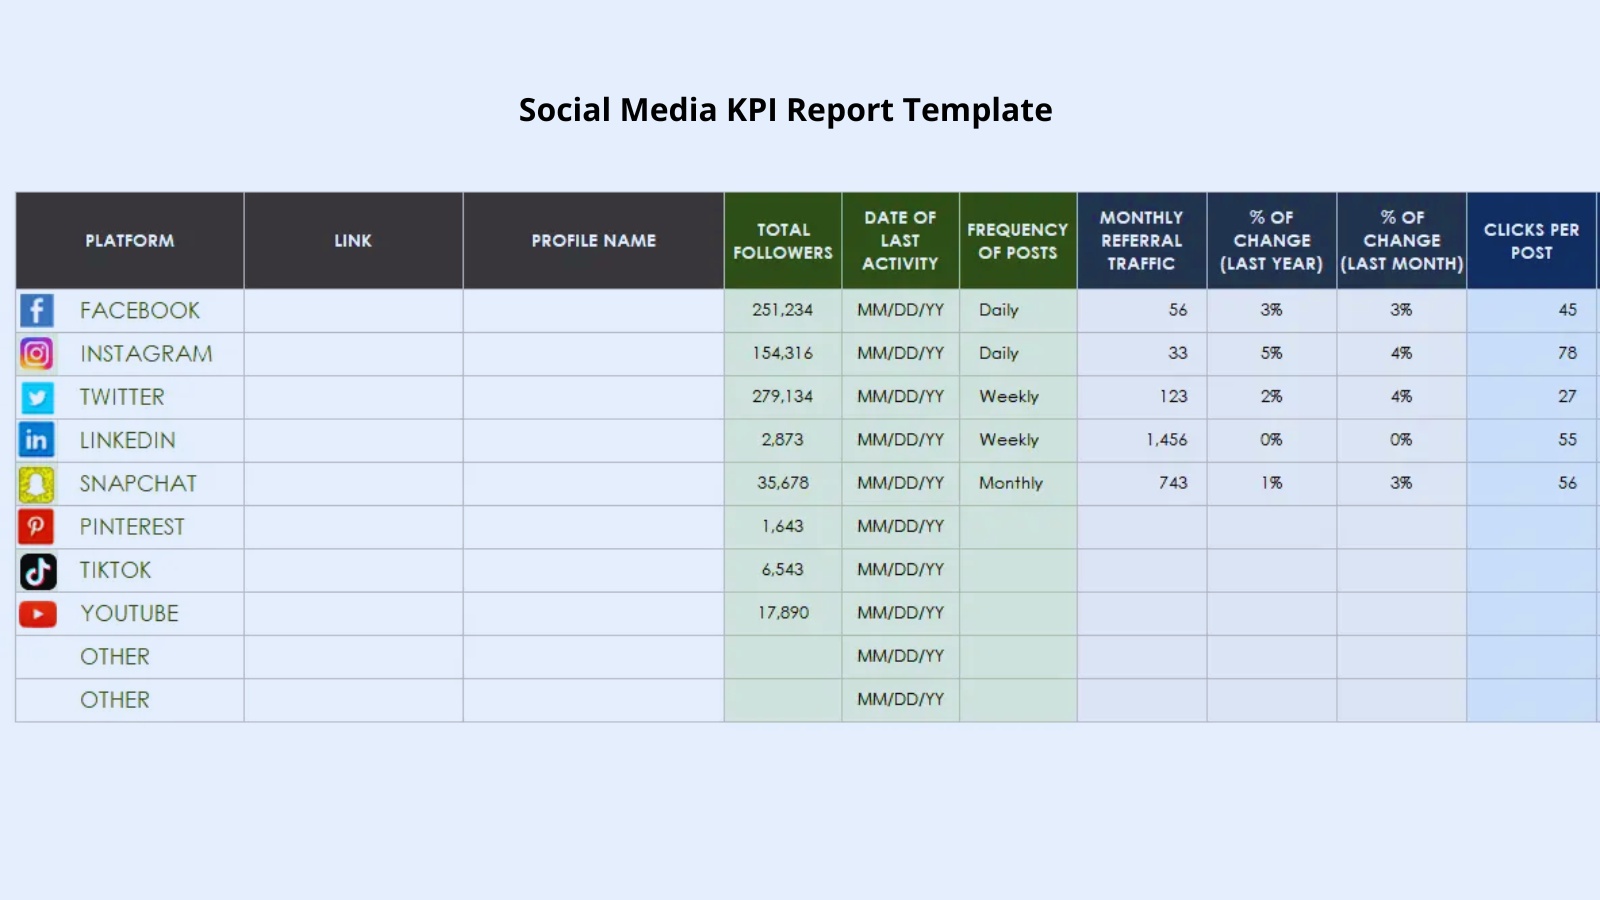Select Pinterest's 1,643 followers cell
Screen dimensions: 1600x900
(x=783, y=527)
